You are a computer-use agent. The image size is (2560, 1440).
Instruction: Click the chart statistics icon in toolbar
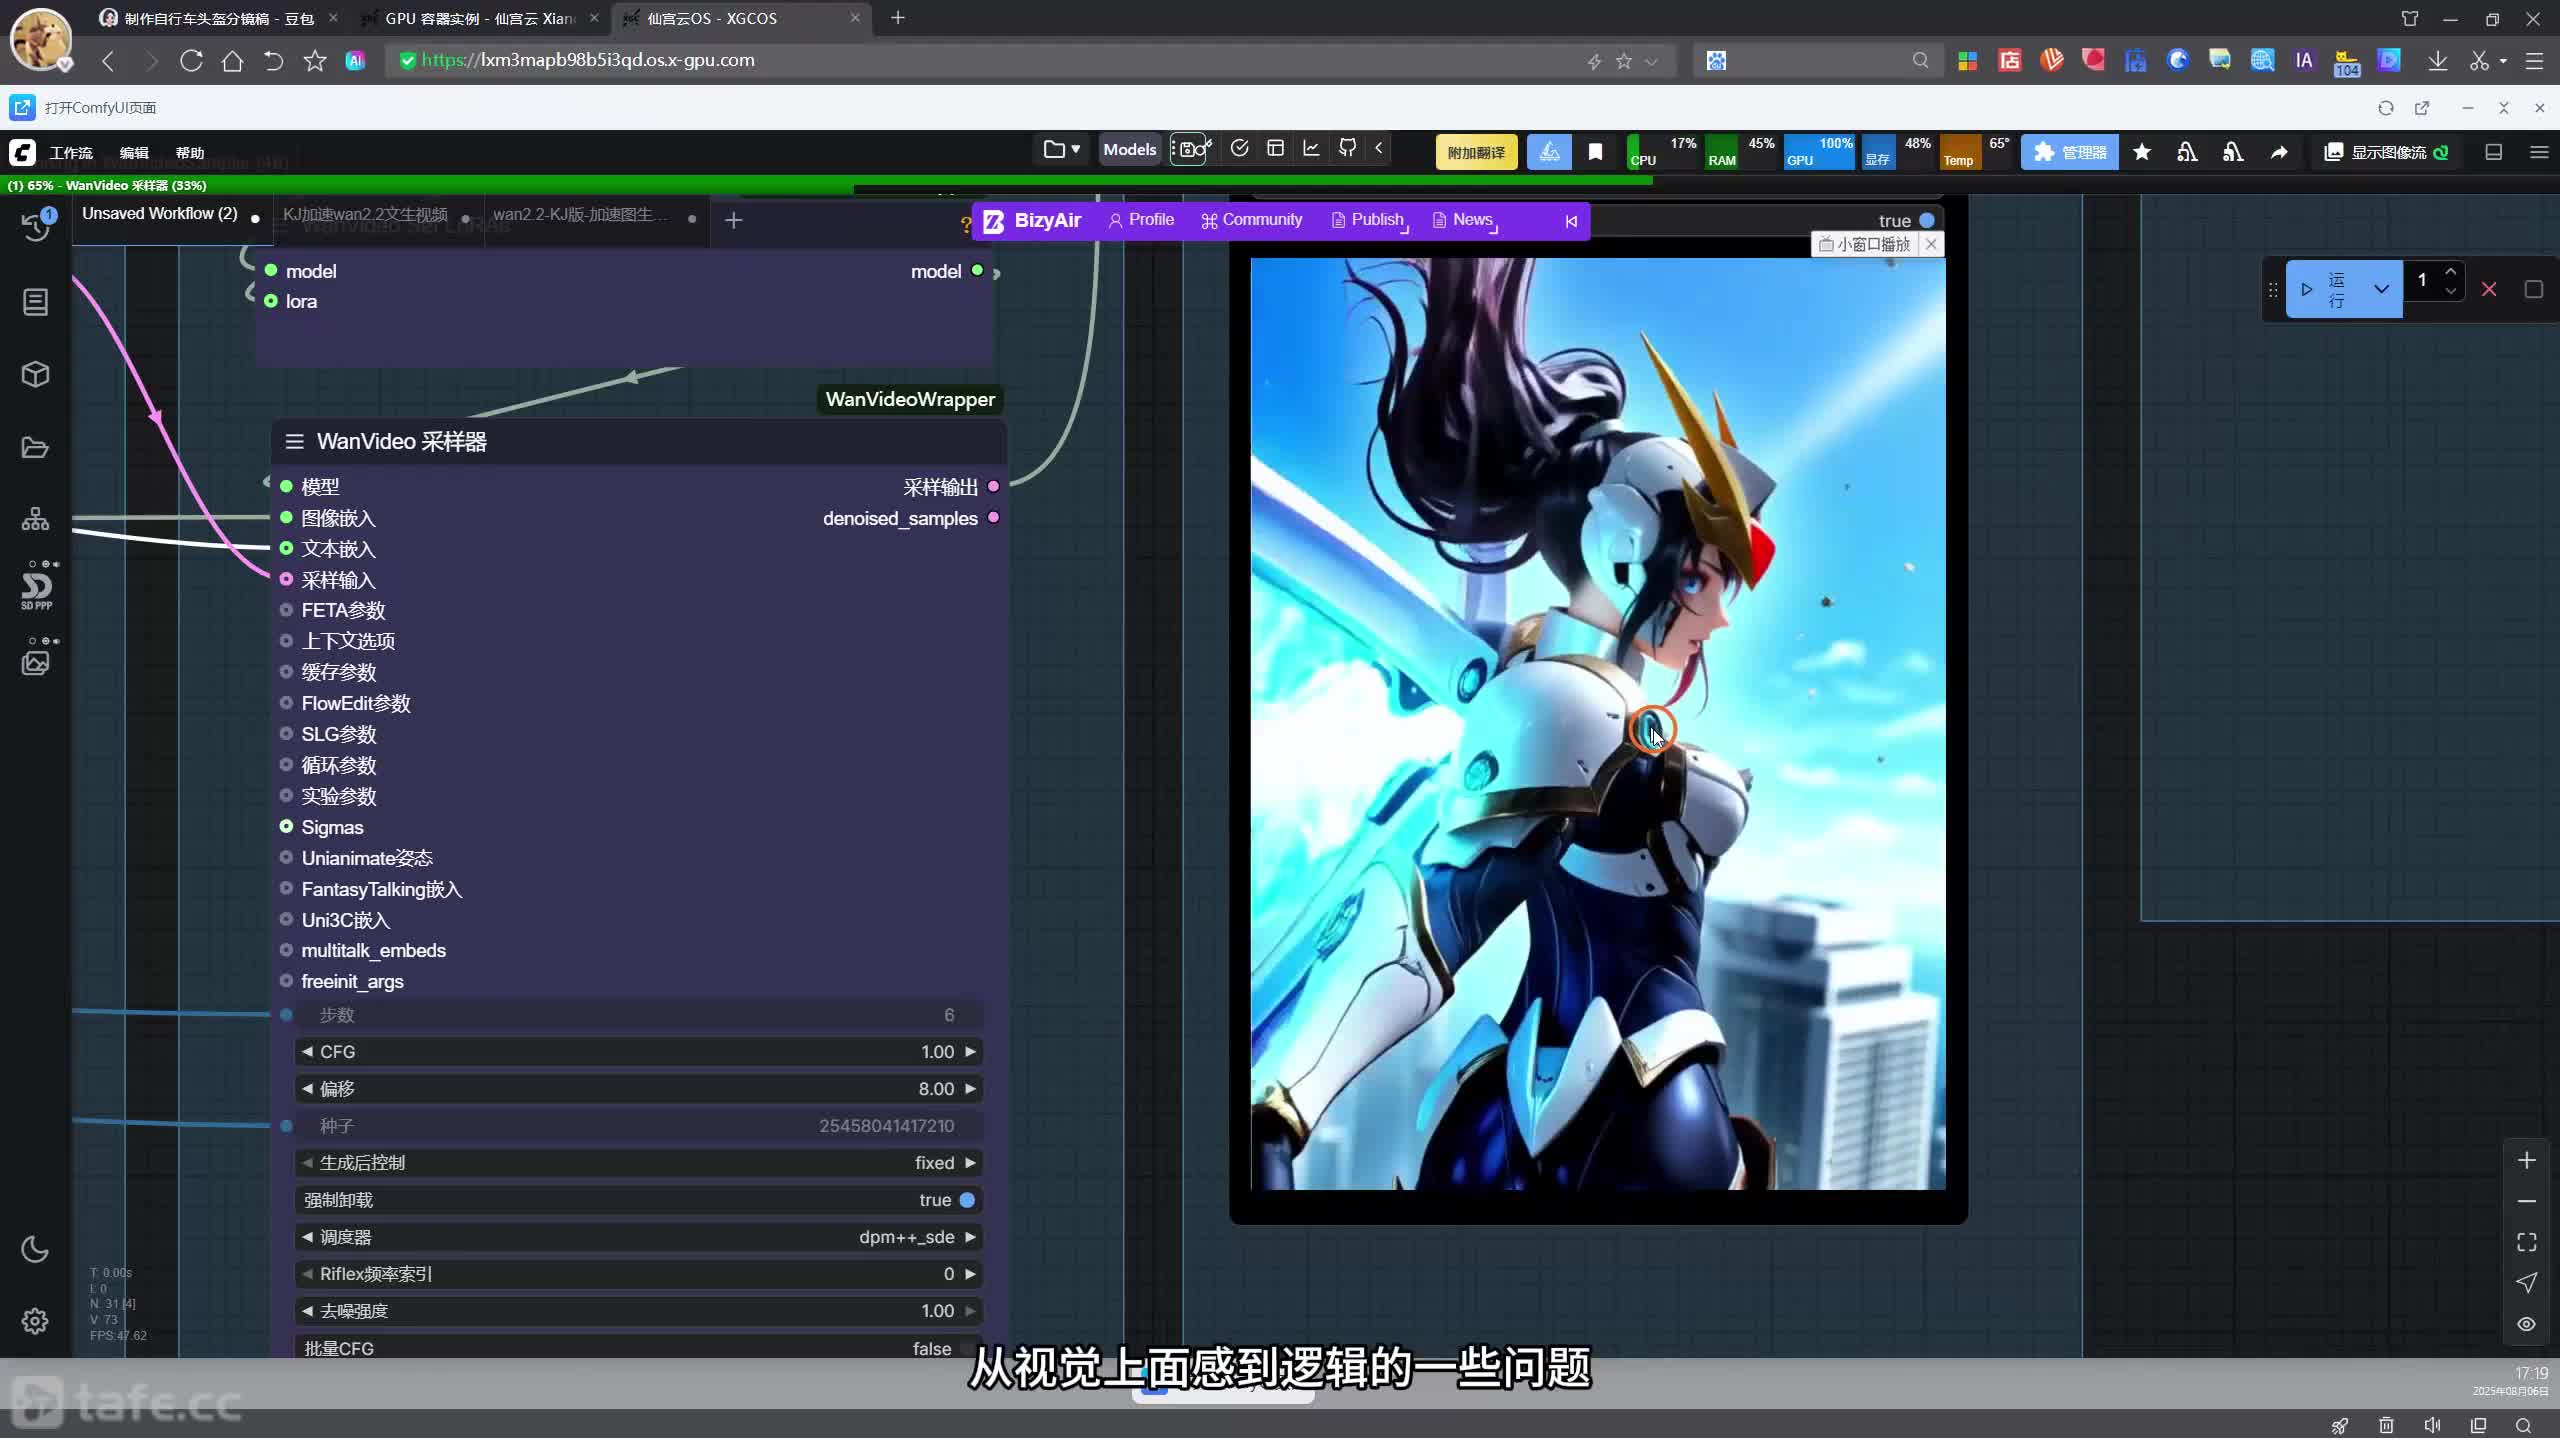click(x=1311, y=148)
